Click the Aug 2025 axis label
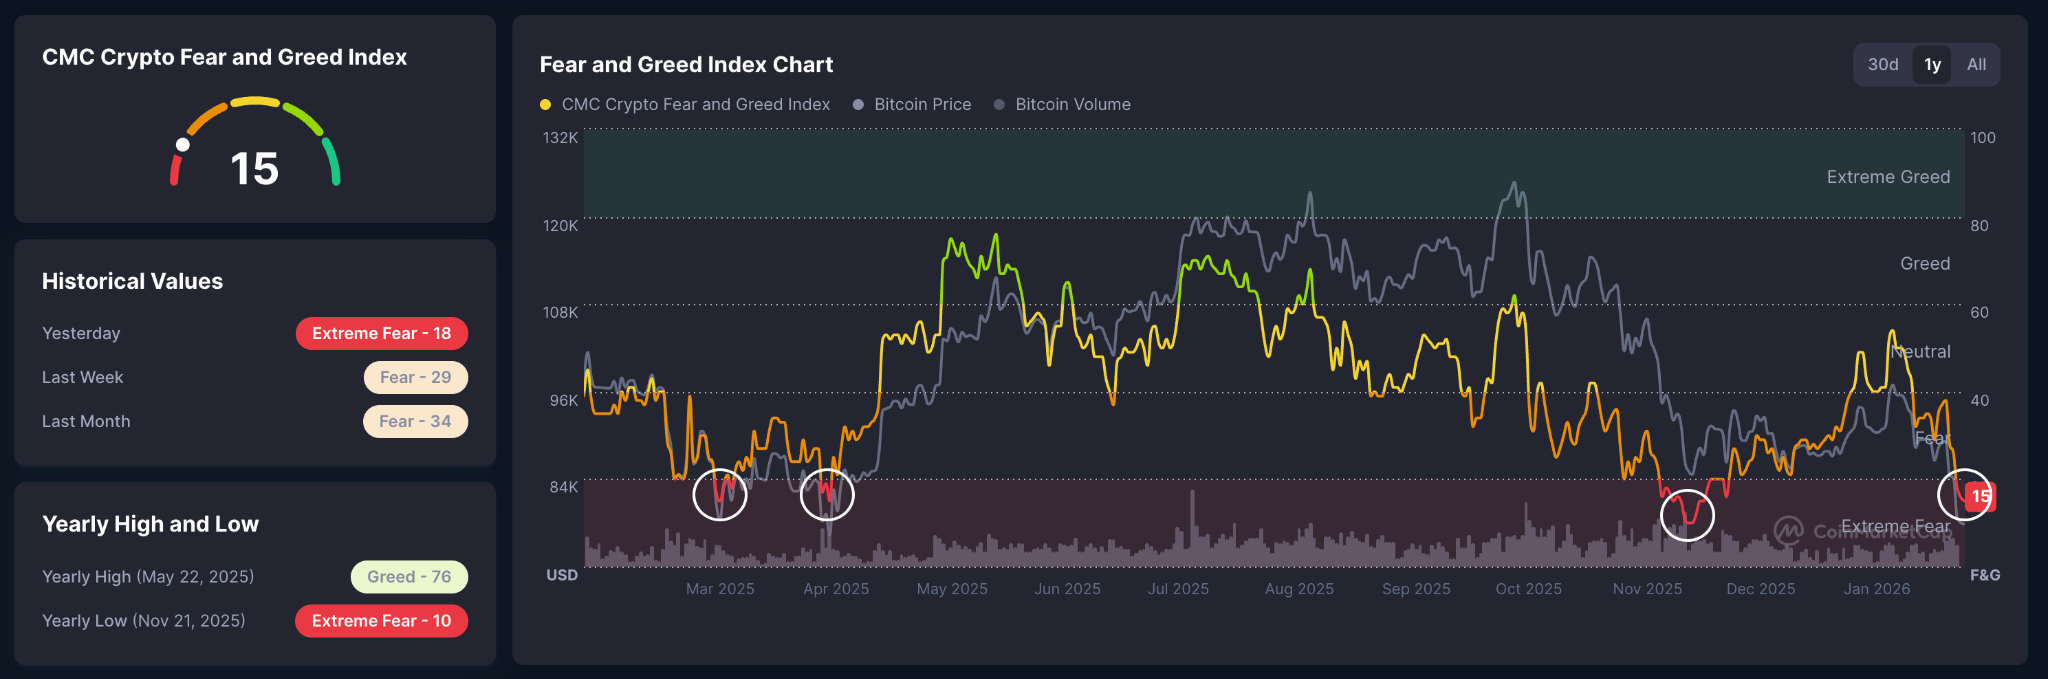The width and height of the screenshot is (2048, 679). pos(1299,589)
